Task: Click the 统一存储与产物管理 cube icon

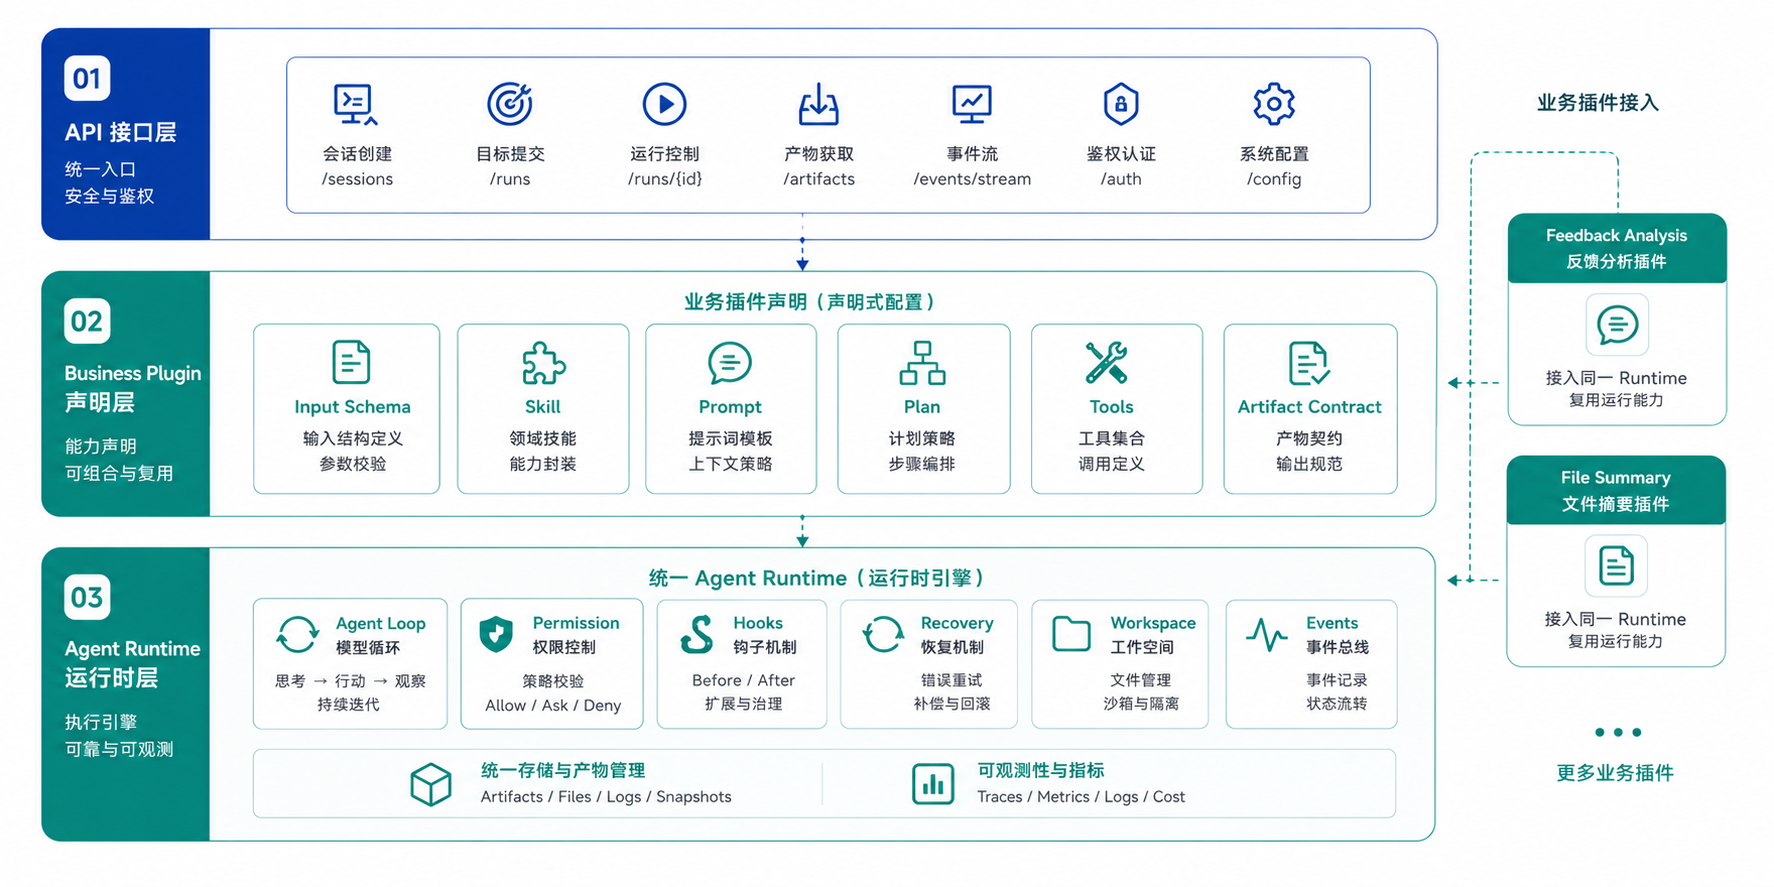Action: tap(431, 784)
